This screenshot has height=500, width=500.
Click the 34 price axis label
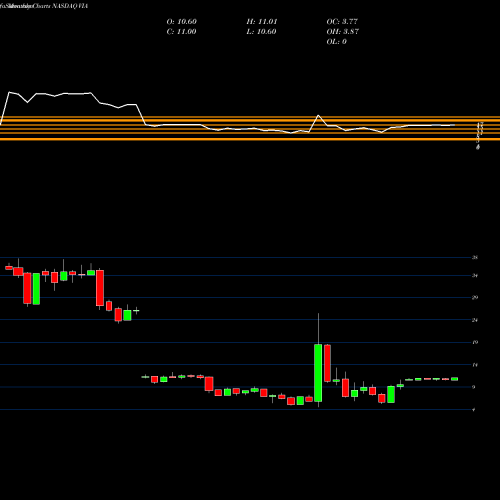pyautogui.click(x=475, y=276)
